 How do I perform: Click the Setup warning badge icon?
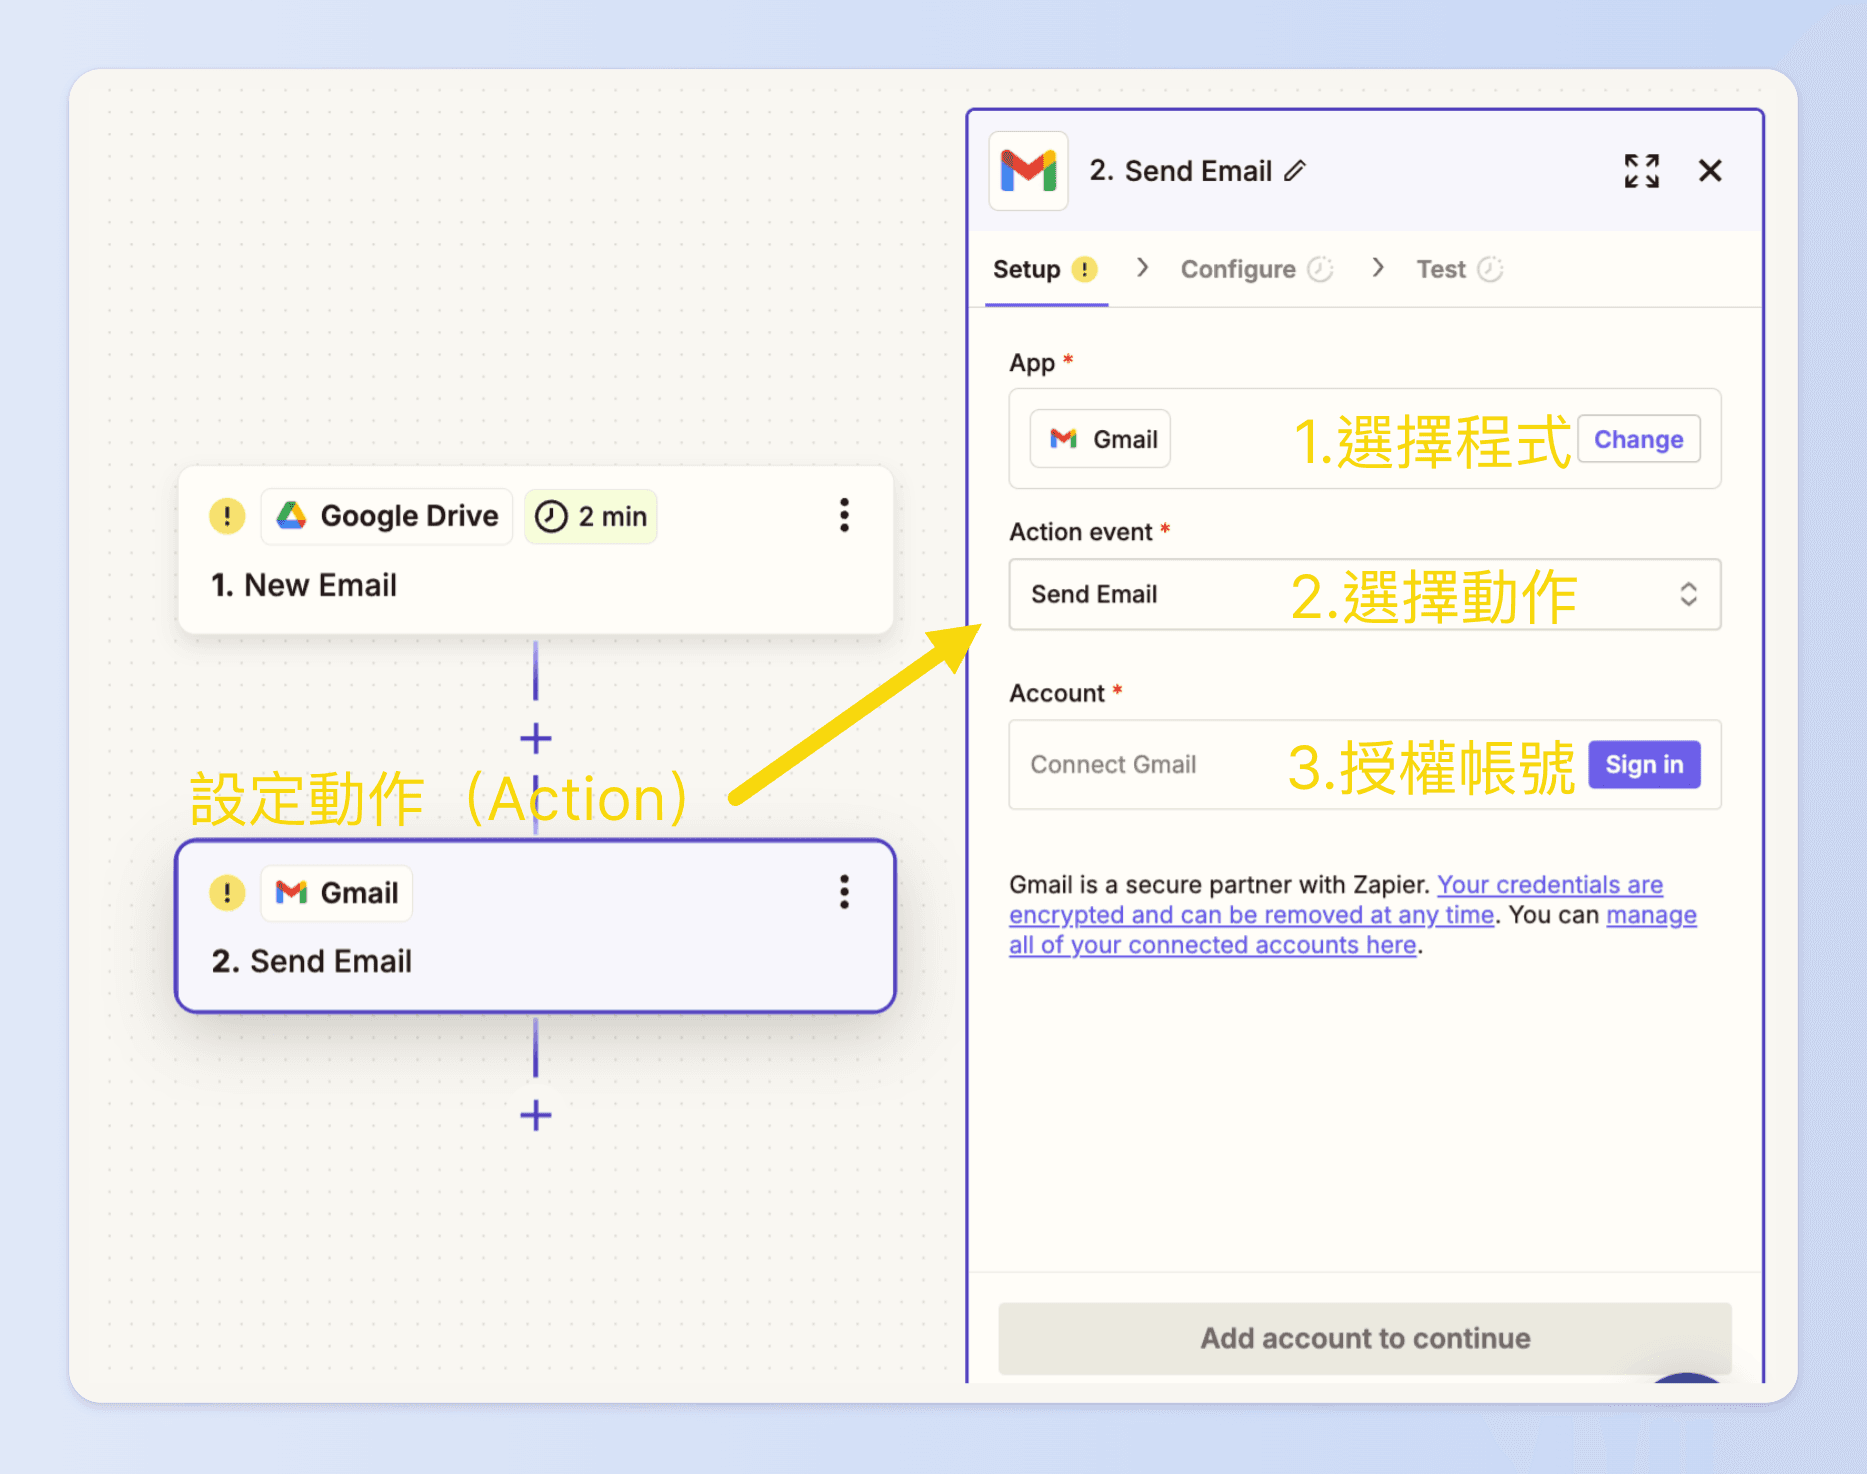(1084, 269)
